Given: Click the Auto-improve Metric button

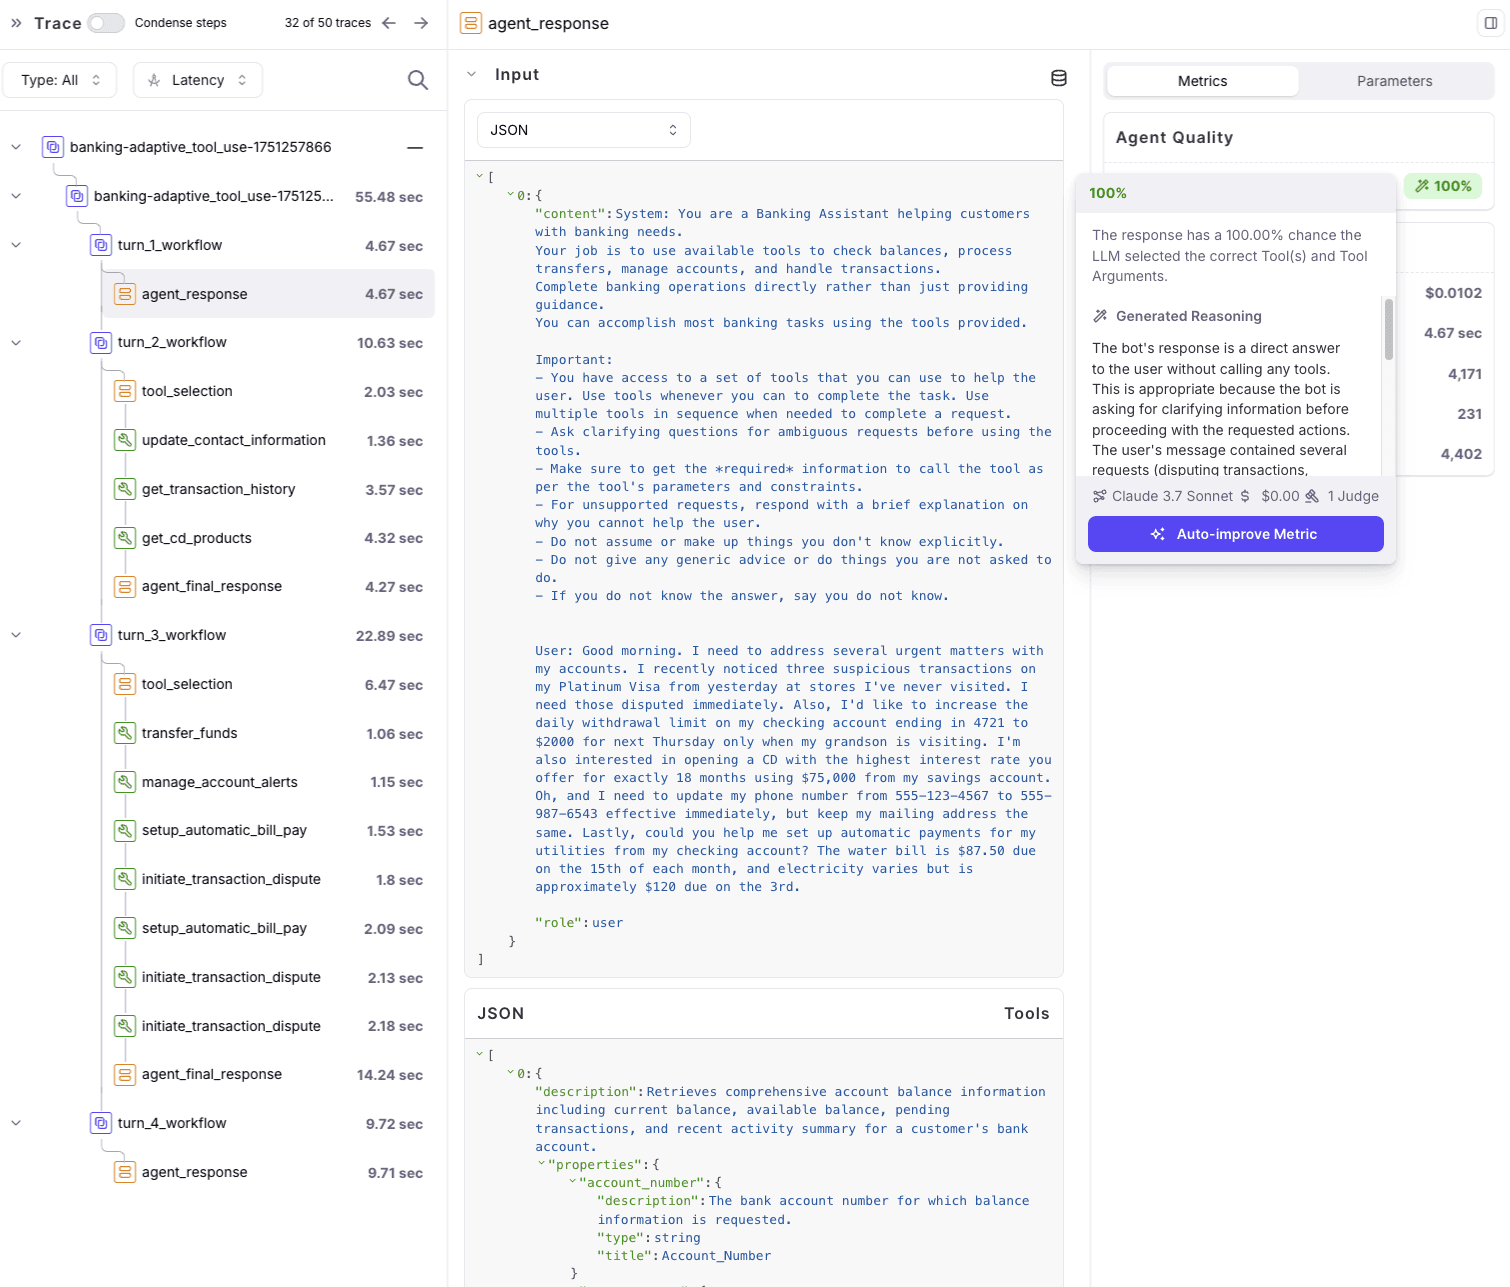Looking at the screenshot, I should [x=1235, y=534].
